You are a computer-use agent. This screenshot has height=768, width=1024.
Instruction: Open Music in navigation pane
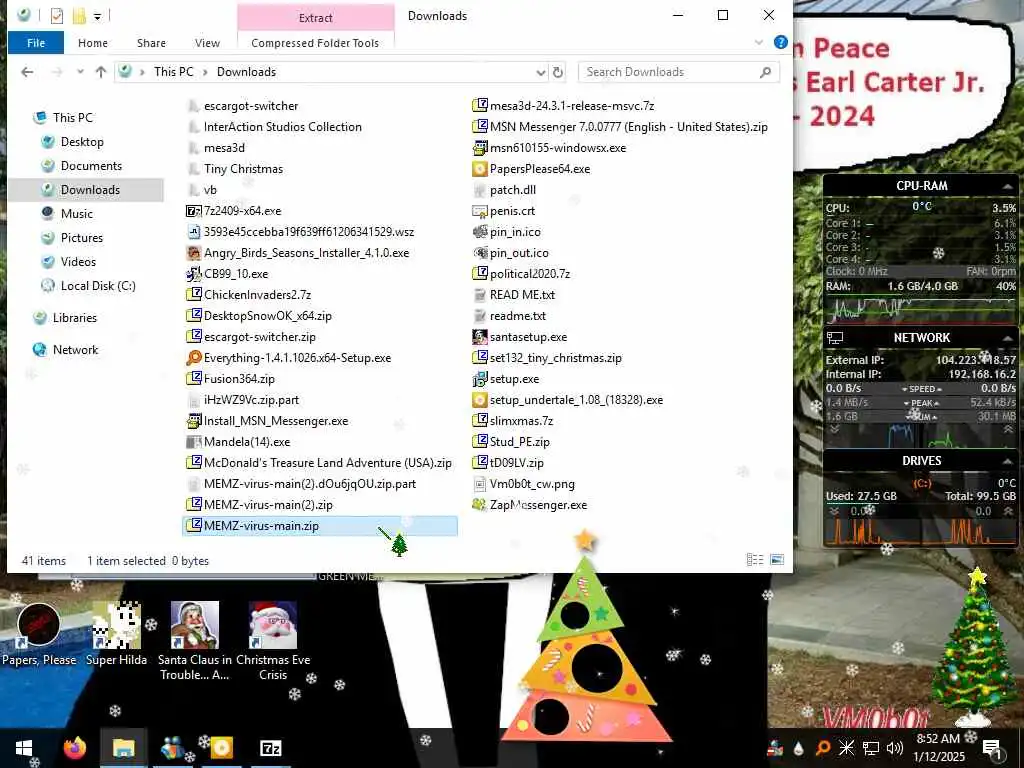coord(76,214)
